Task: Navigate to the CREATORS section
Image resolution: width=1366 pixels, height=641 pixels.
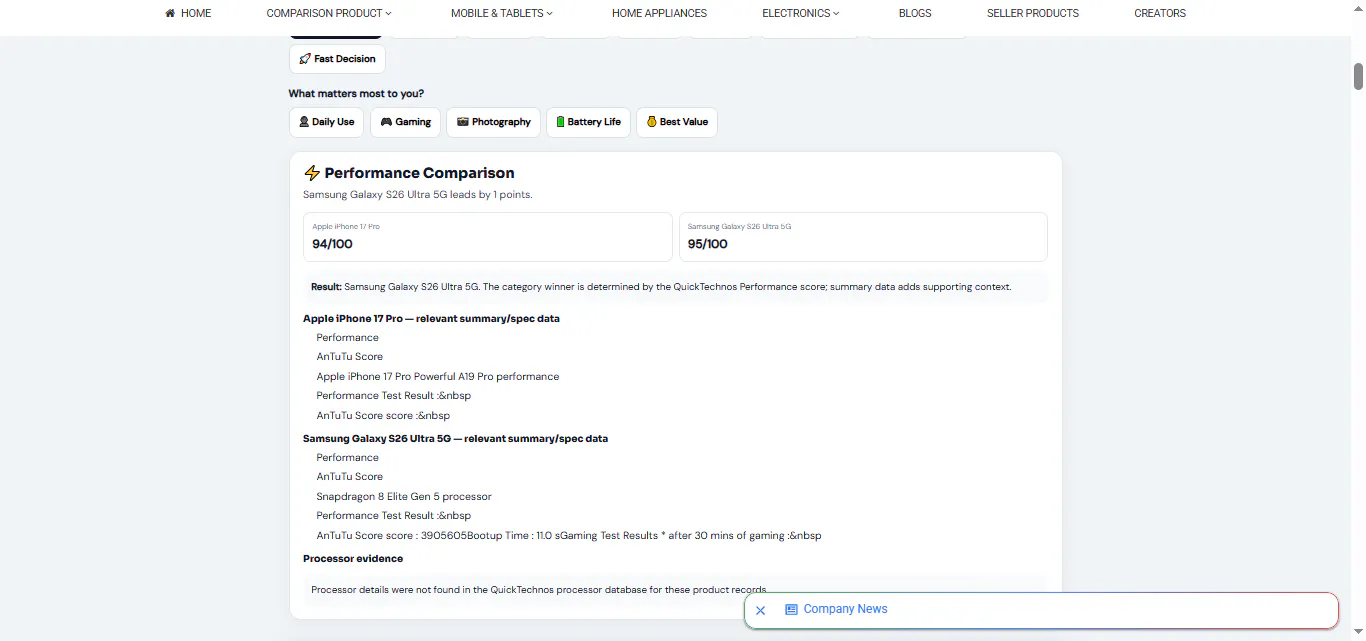Action: pos(1160,13)
